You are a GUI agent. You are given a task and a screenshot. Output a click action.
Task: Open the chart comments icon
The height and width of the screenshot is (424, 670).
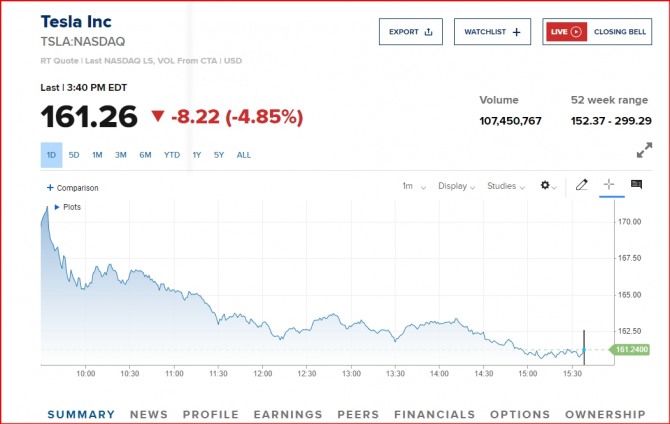[636, 185]
